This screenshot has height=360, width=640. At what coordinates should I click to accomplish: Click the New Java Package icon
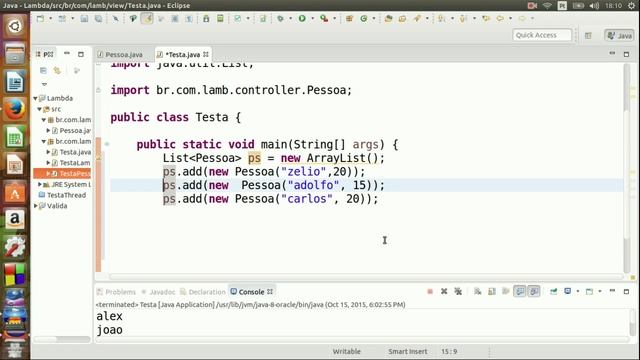(x=349, y=18)
